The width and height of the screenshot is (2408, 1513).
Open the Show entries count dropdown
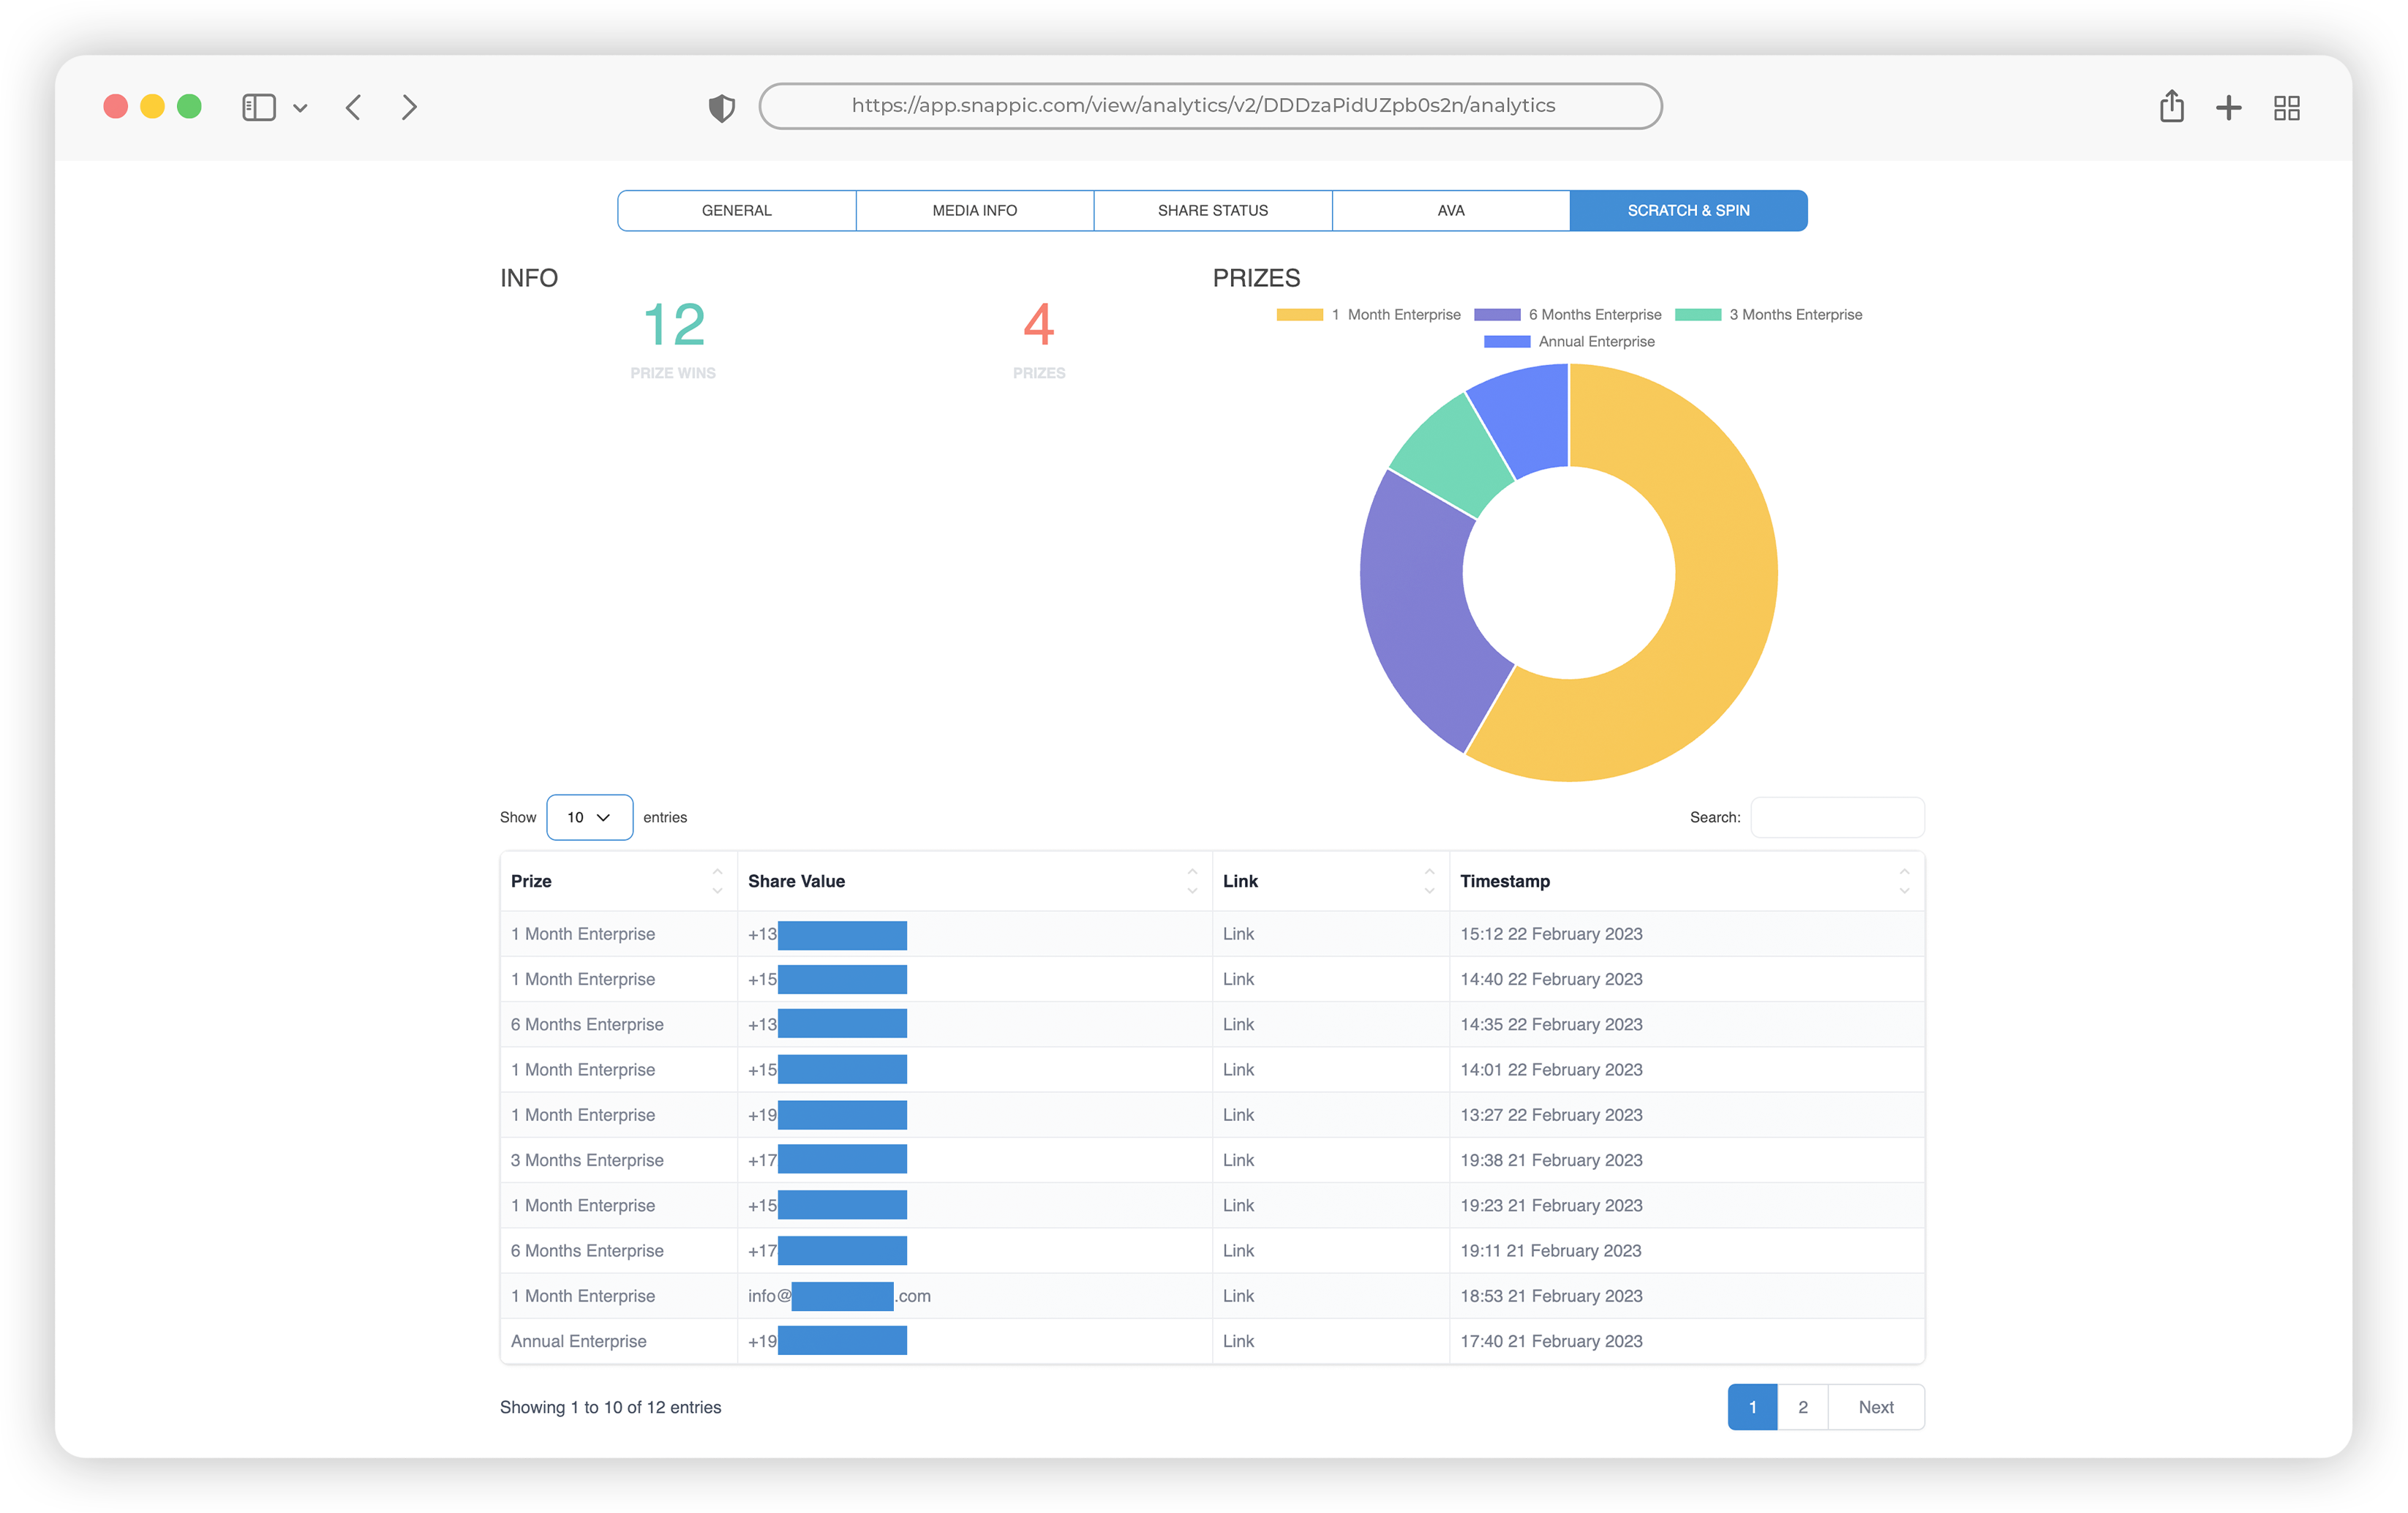coord(589,817)
